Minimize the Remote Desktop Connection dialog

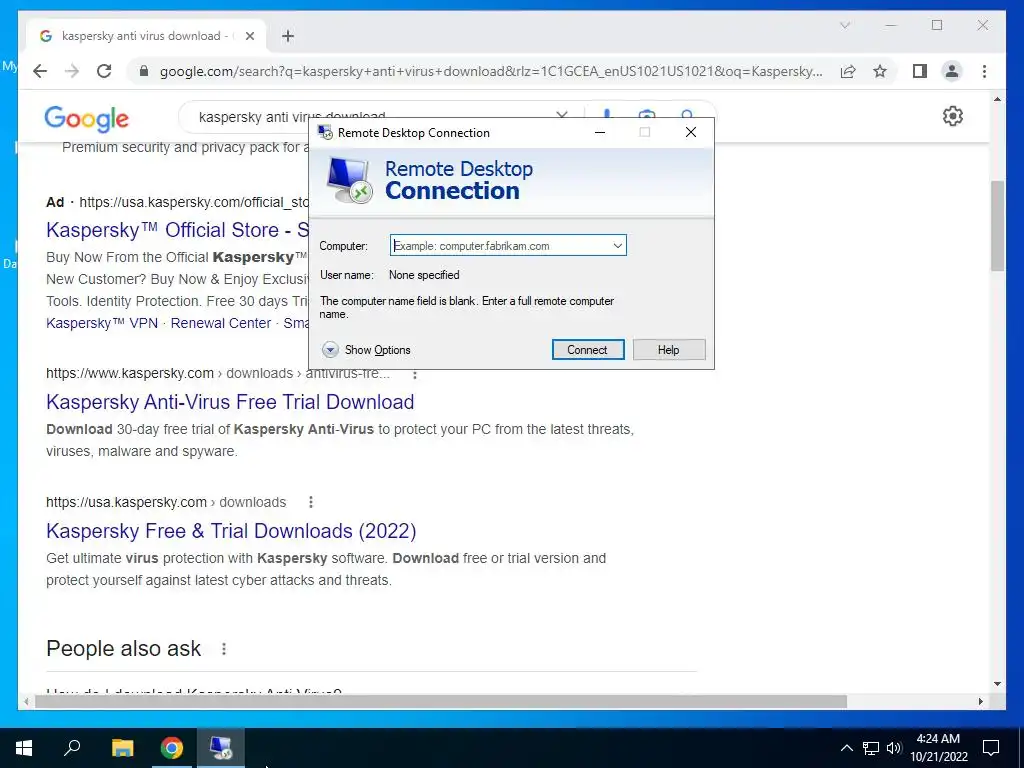pos(600,133)
